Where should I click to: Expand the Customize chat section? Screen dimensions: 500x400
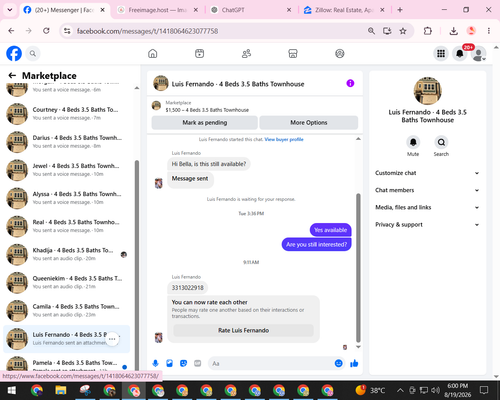point(427,173)
